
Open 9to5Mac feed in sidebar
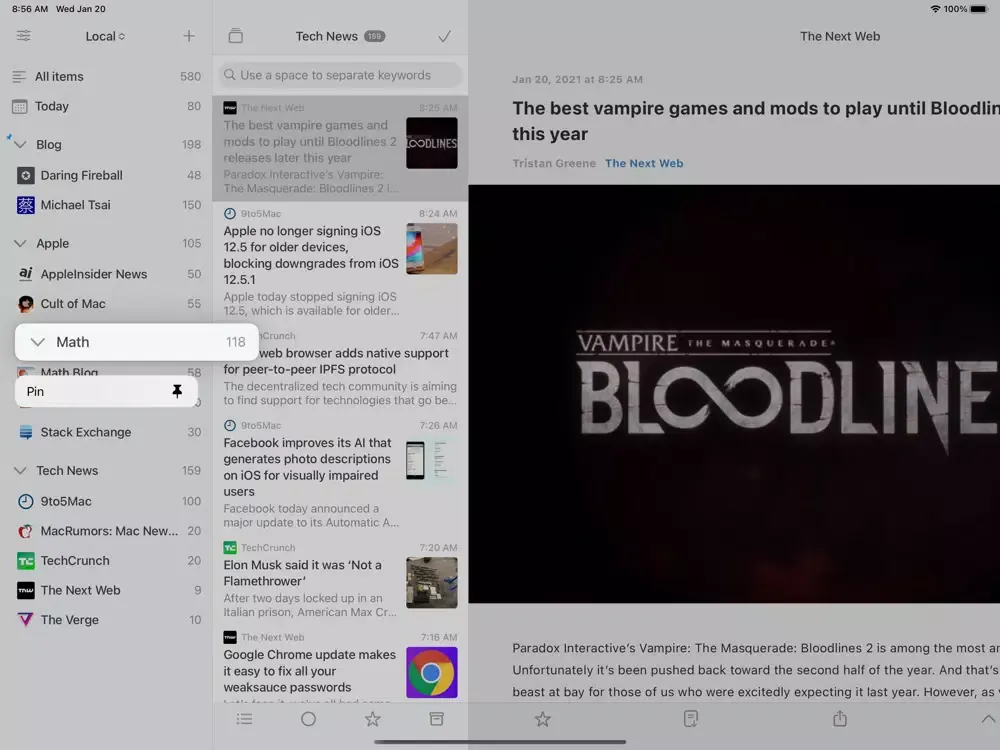tap(107, 501)
